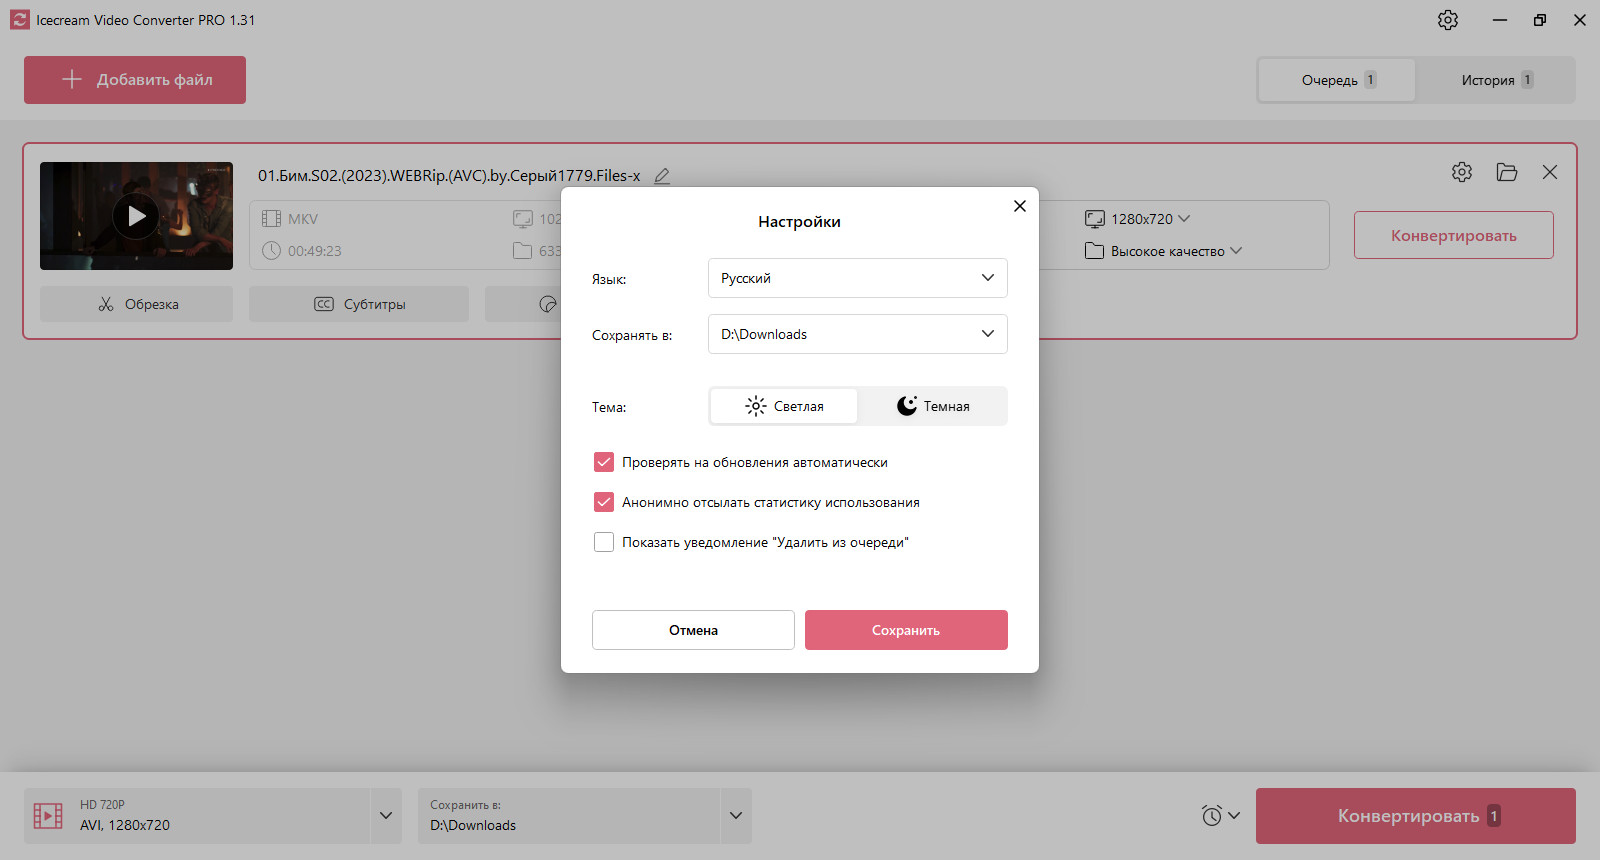
Task: Open file settings gear in queue item
Action: tap(1462, 172)
